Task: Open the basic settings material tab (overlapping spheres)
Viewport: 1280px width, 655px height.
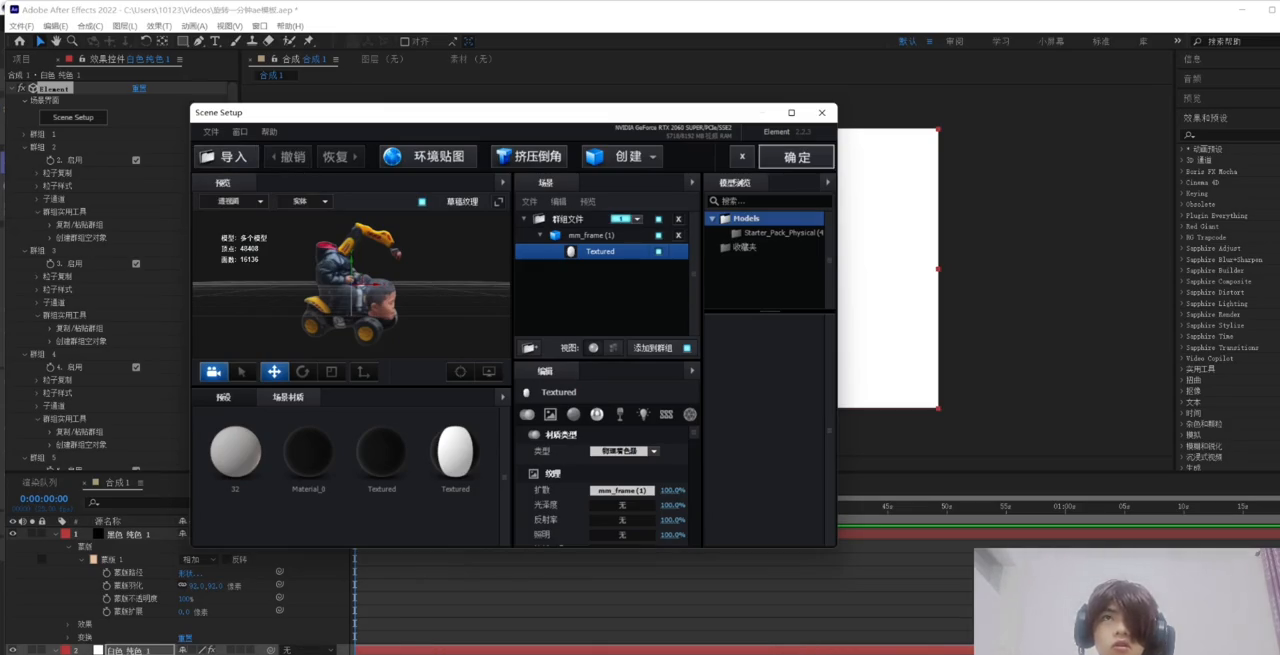Action: [527, 414]
